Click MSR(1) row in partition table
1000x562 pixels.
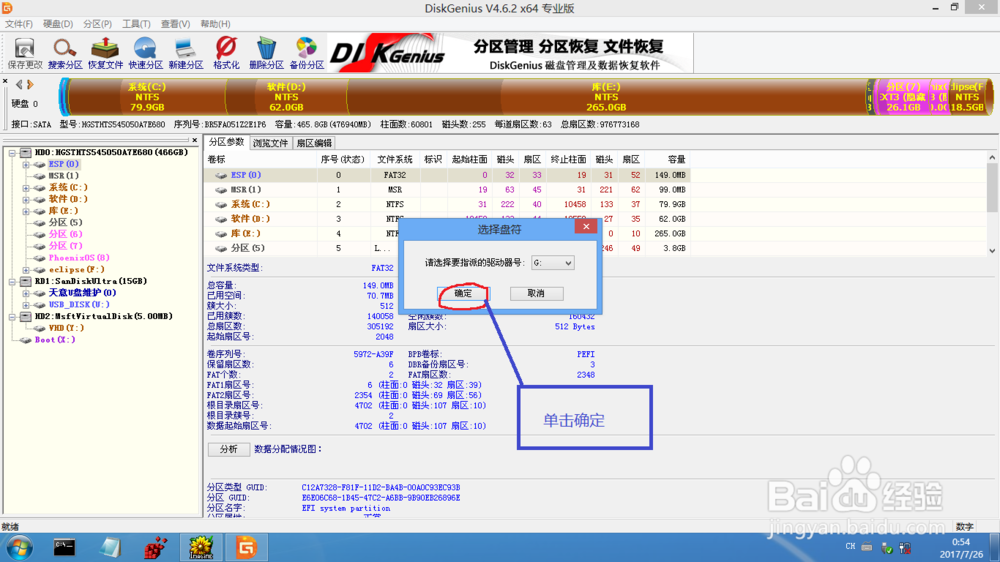(448, 189)
